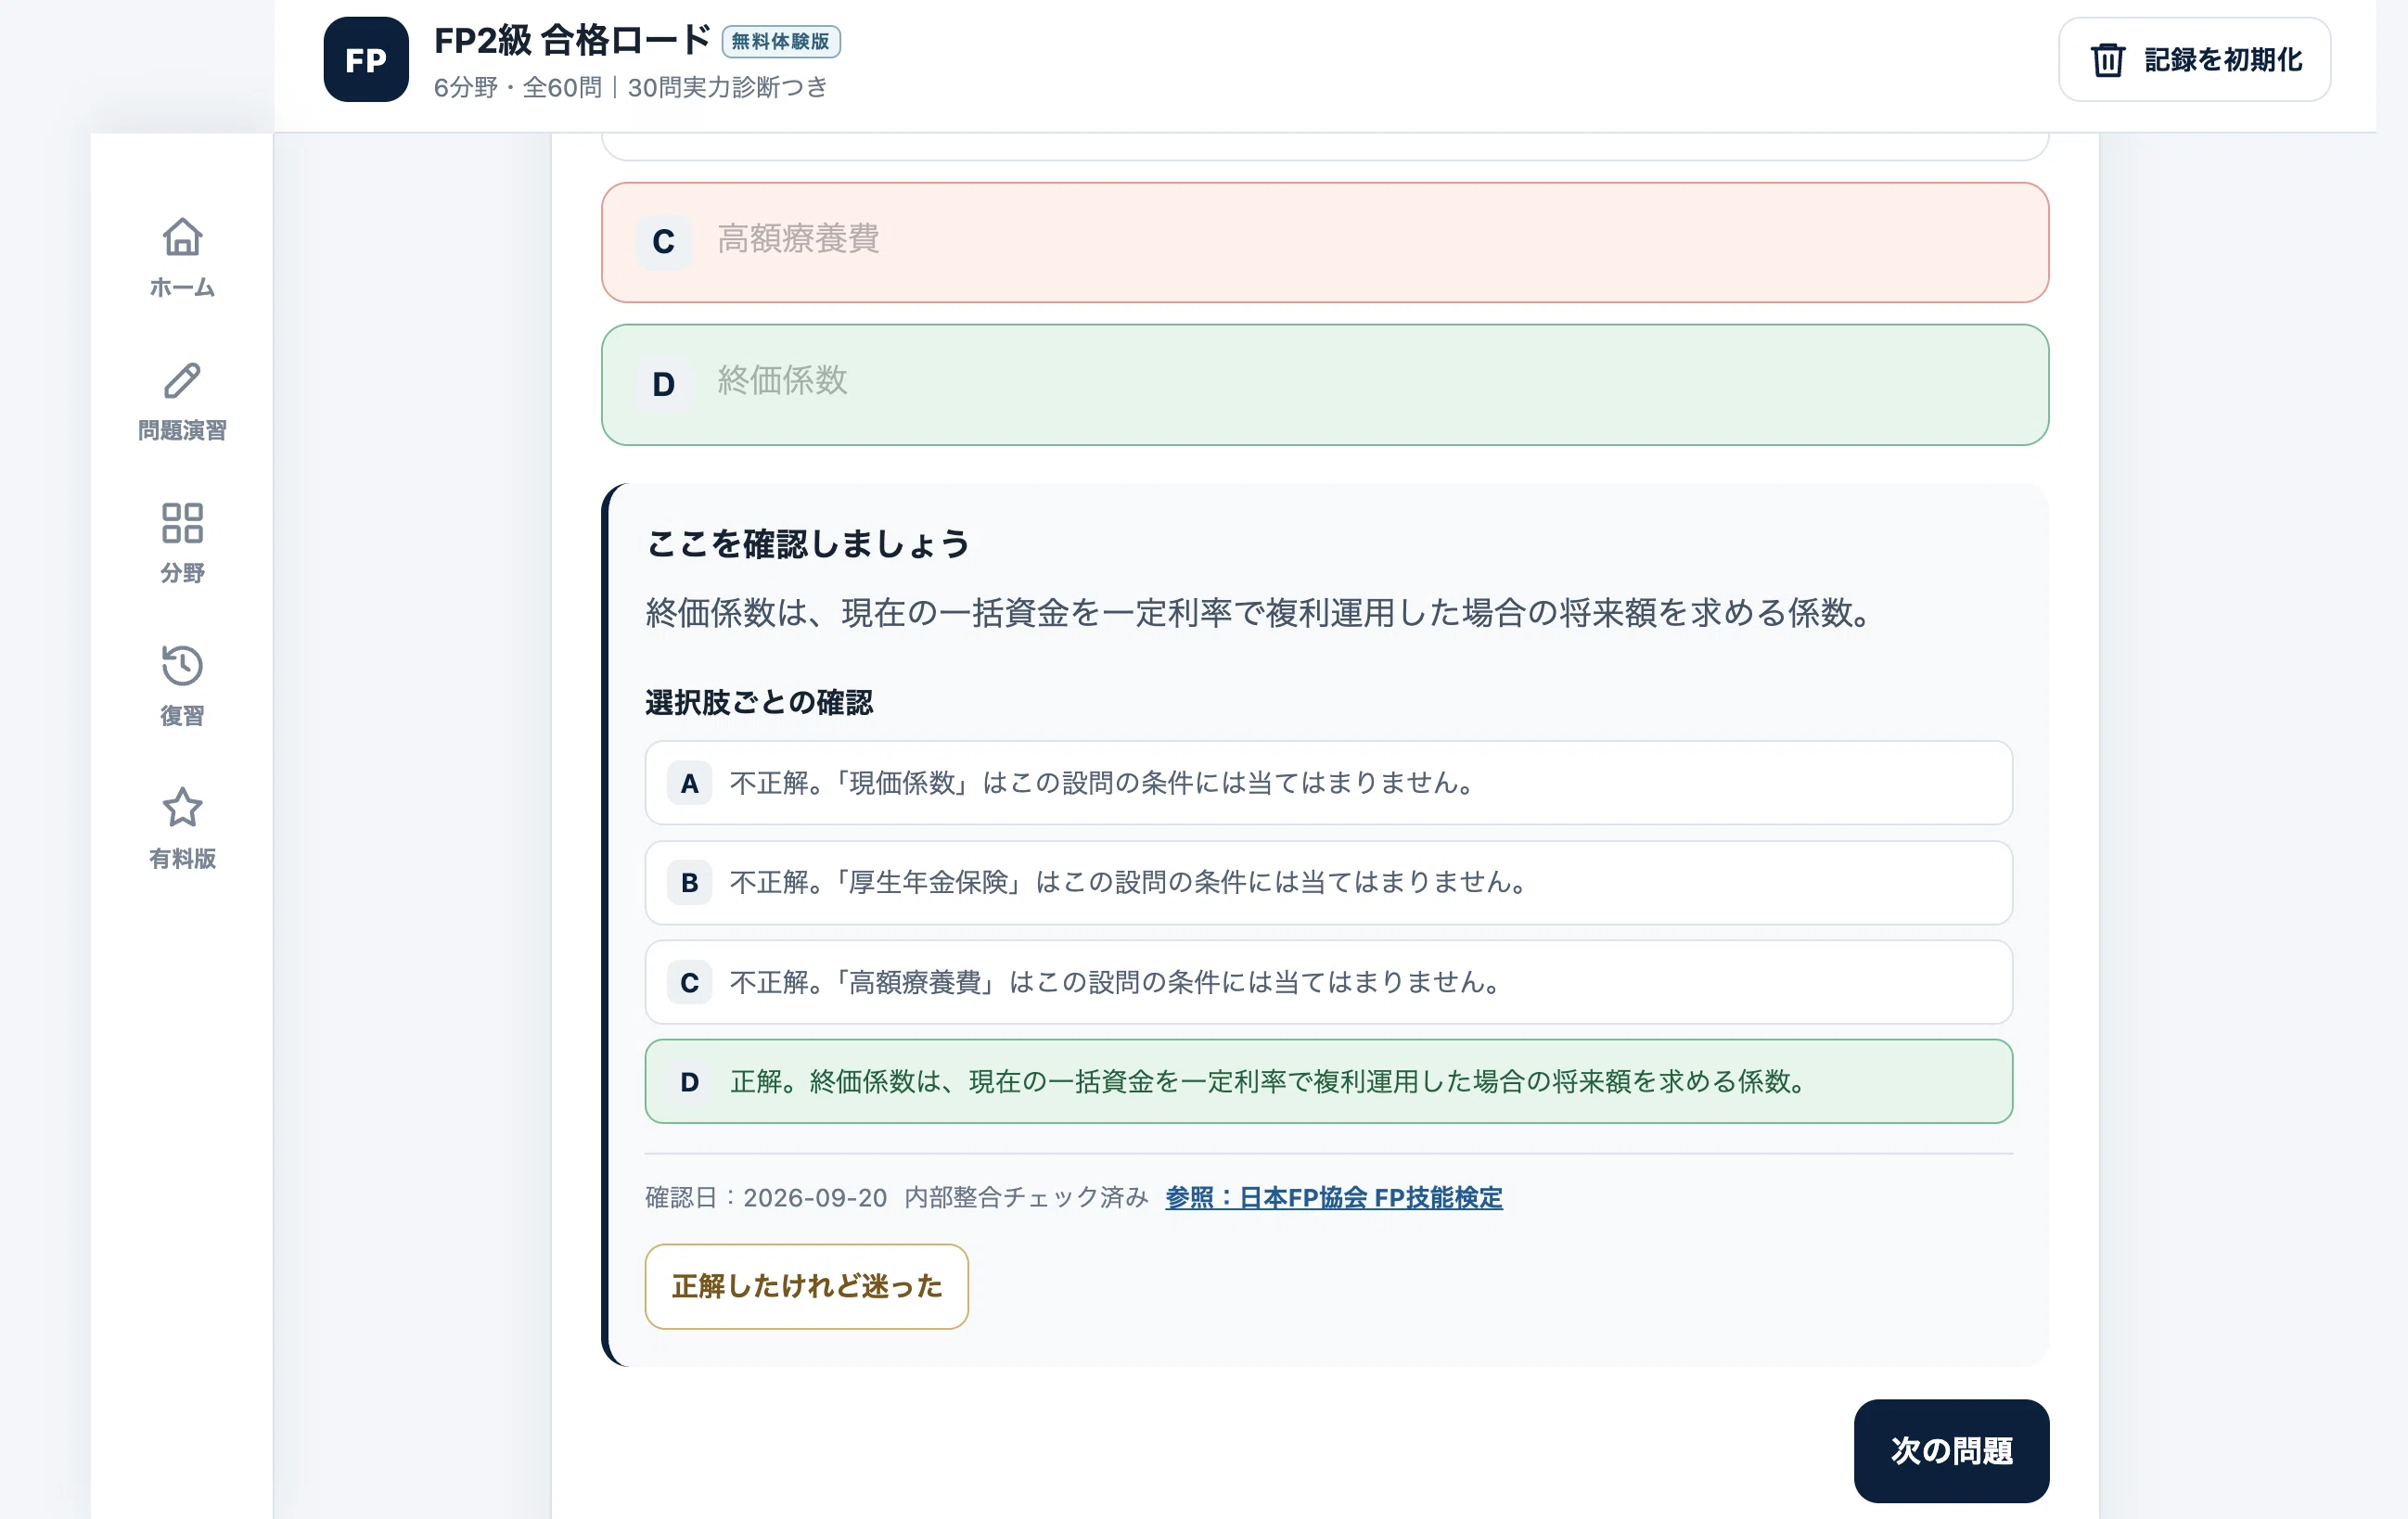Screen dimensions: 2408x1519
Task: Click the 無料体験版 badge
Action: click(781, 41)
